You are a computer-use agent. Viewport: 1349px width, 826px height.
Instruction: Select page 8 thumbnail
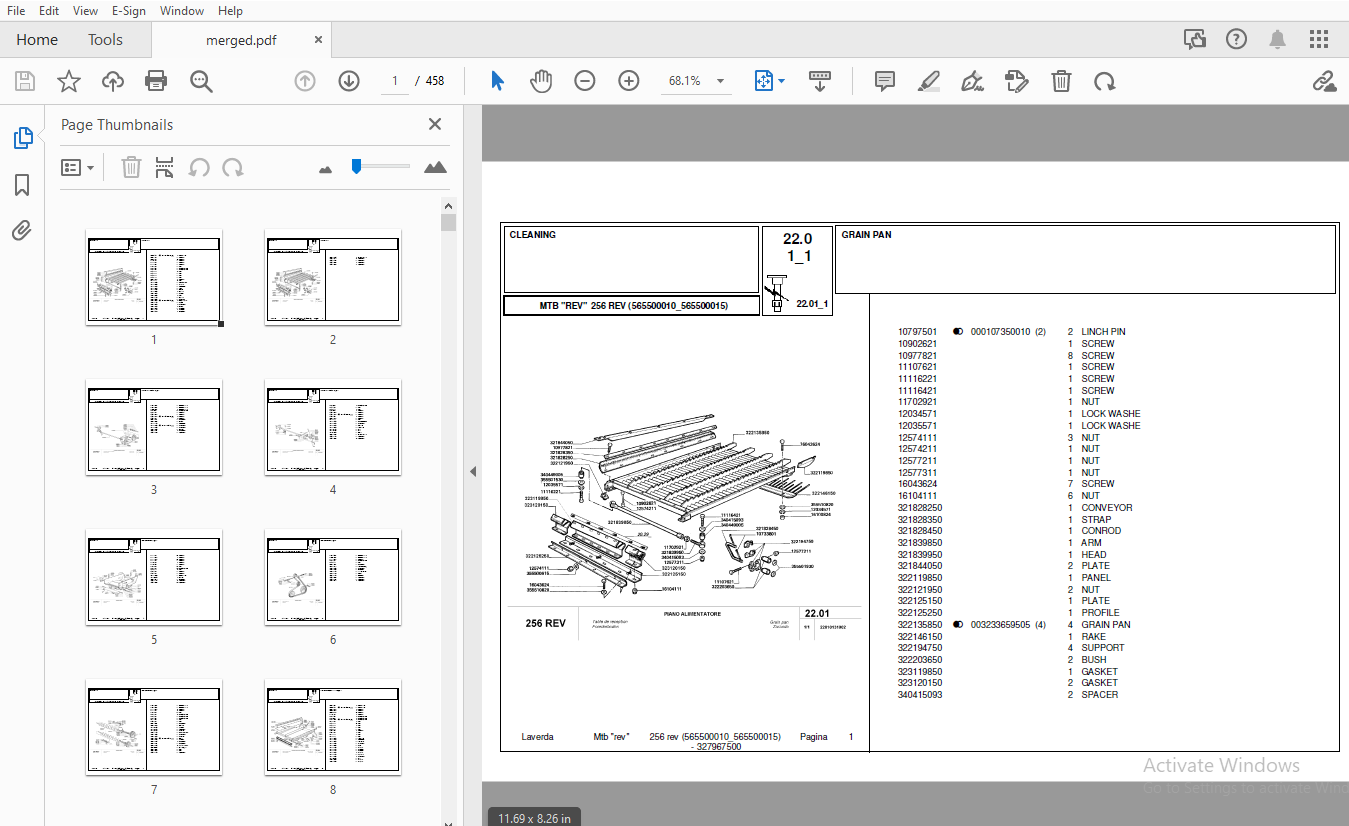(x=333, y=727)
